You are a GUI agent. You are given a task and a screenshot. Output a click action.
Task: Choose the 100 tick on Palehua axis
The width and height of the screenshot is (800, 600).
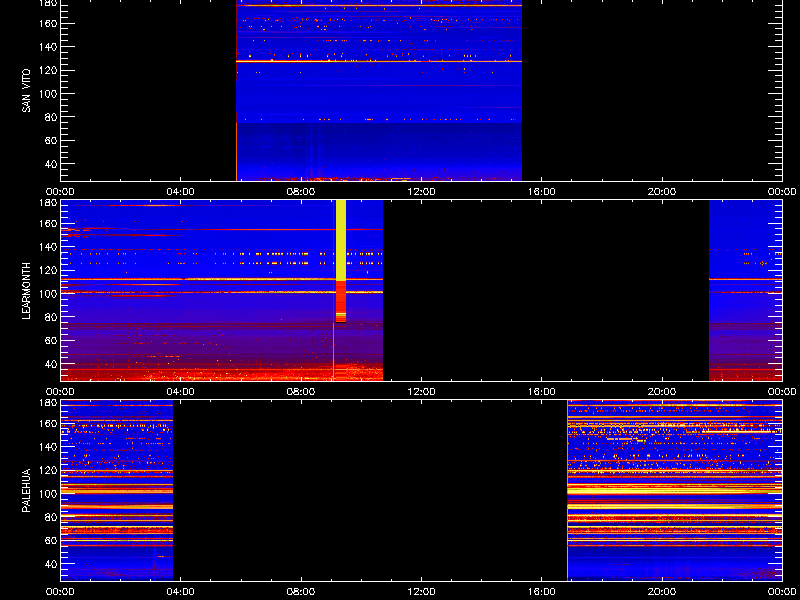click(48, 494)
